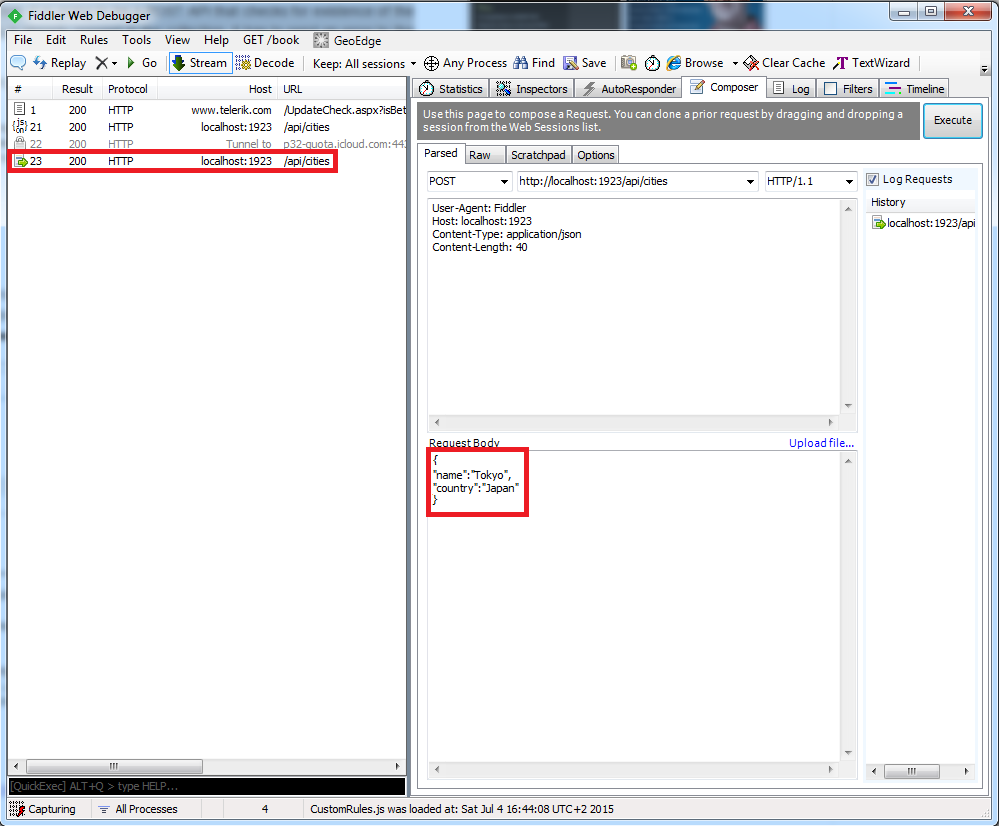Click the toolbar overflow arrow at right edge

[984, 69]
